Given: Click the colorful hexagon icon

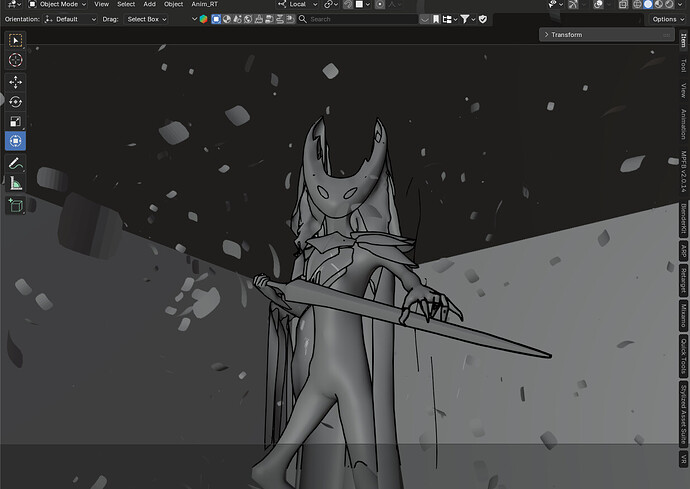Looking at the screenshot, I should (x=203, y=19).
